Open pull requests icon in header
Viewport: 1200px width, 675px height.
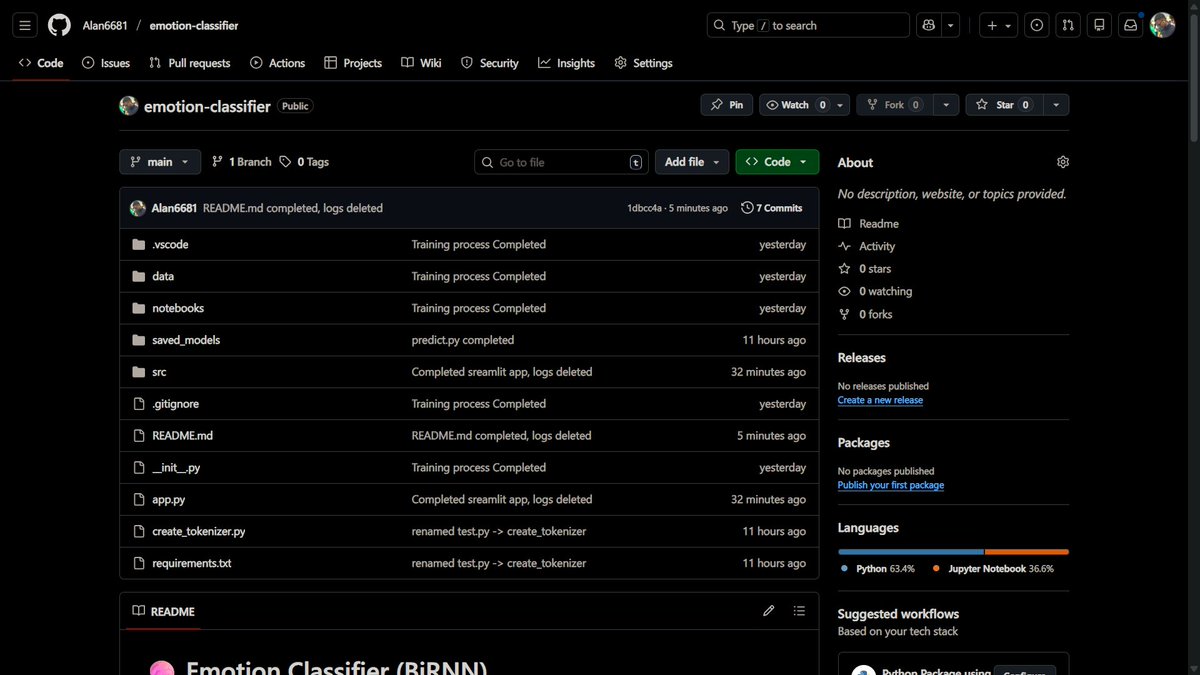pyautogui.click(x=1068, y=25)
